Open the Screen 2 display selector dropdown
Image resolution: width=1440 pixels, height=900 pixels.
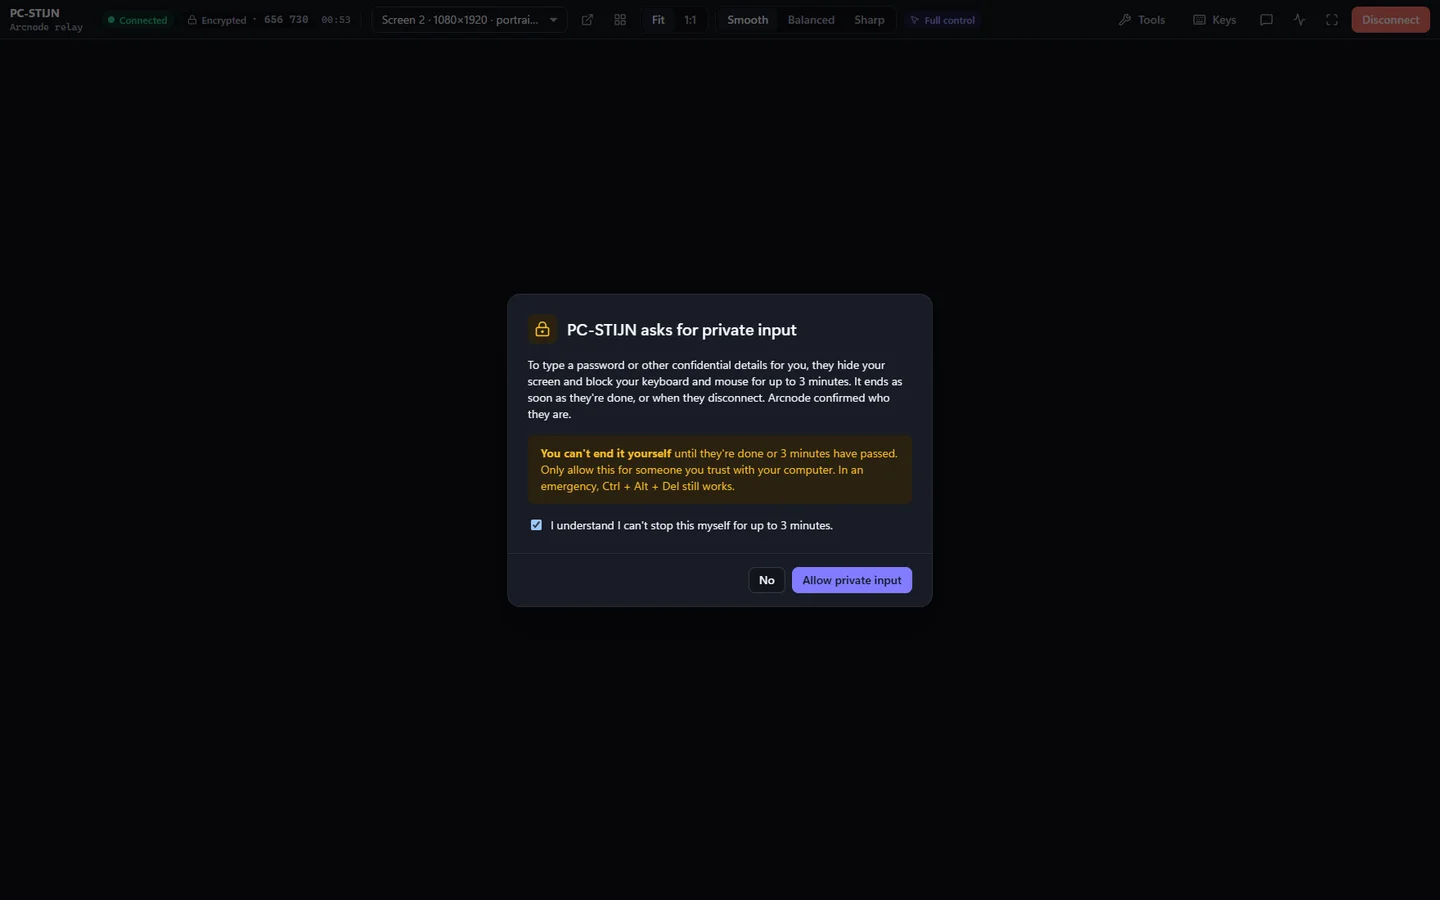pyautogui.click(x=469, y=20)
